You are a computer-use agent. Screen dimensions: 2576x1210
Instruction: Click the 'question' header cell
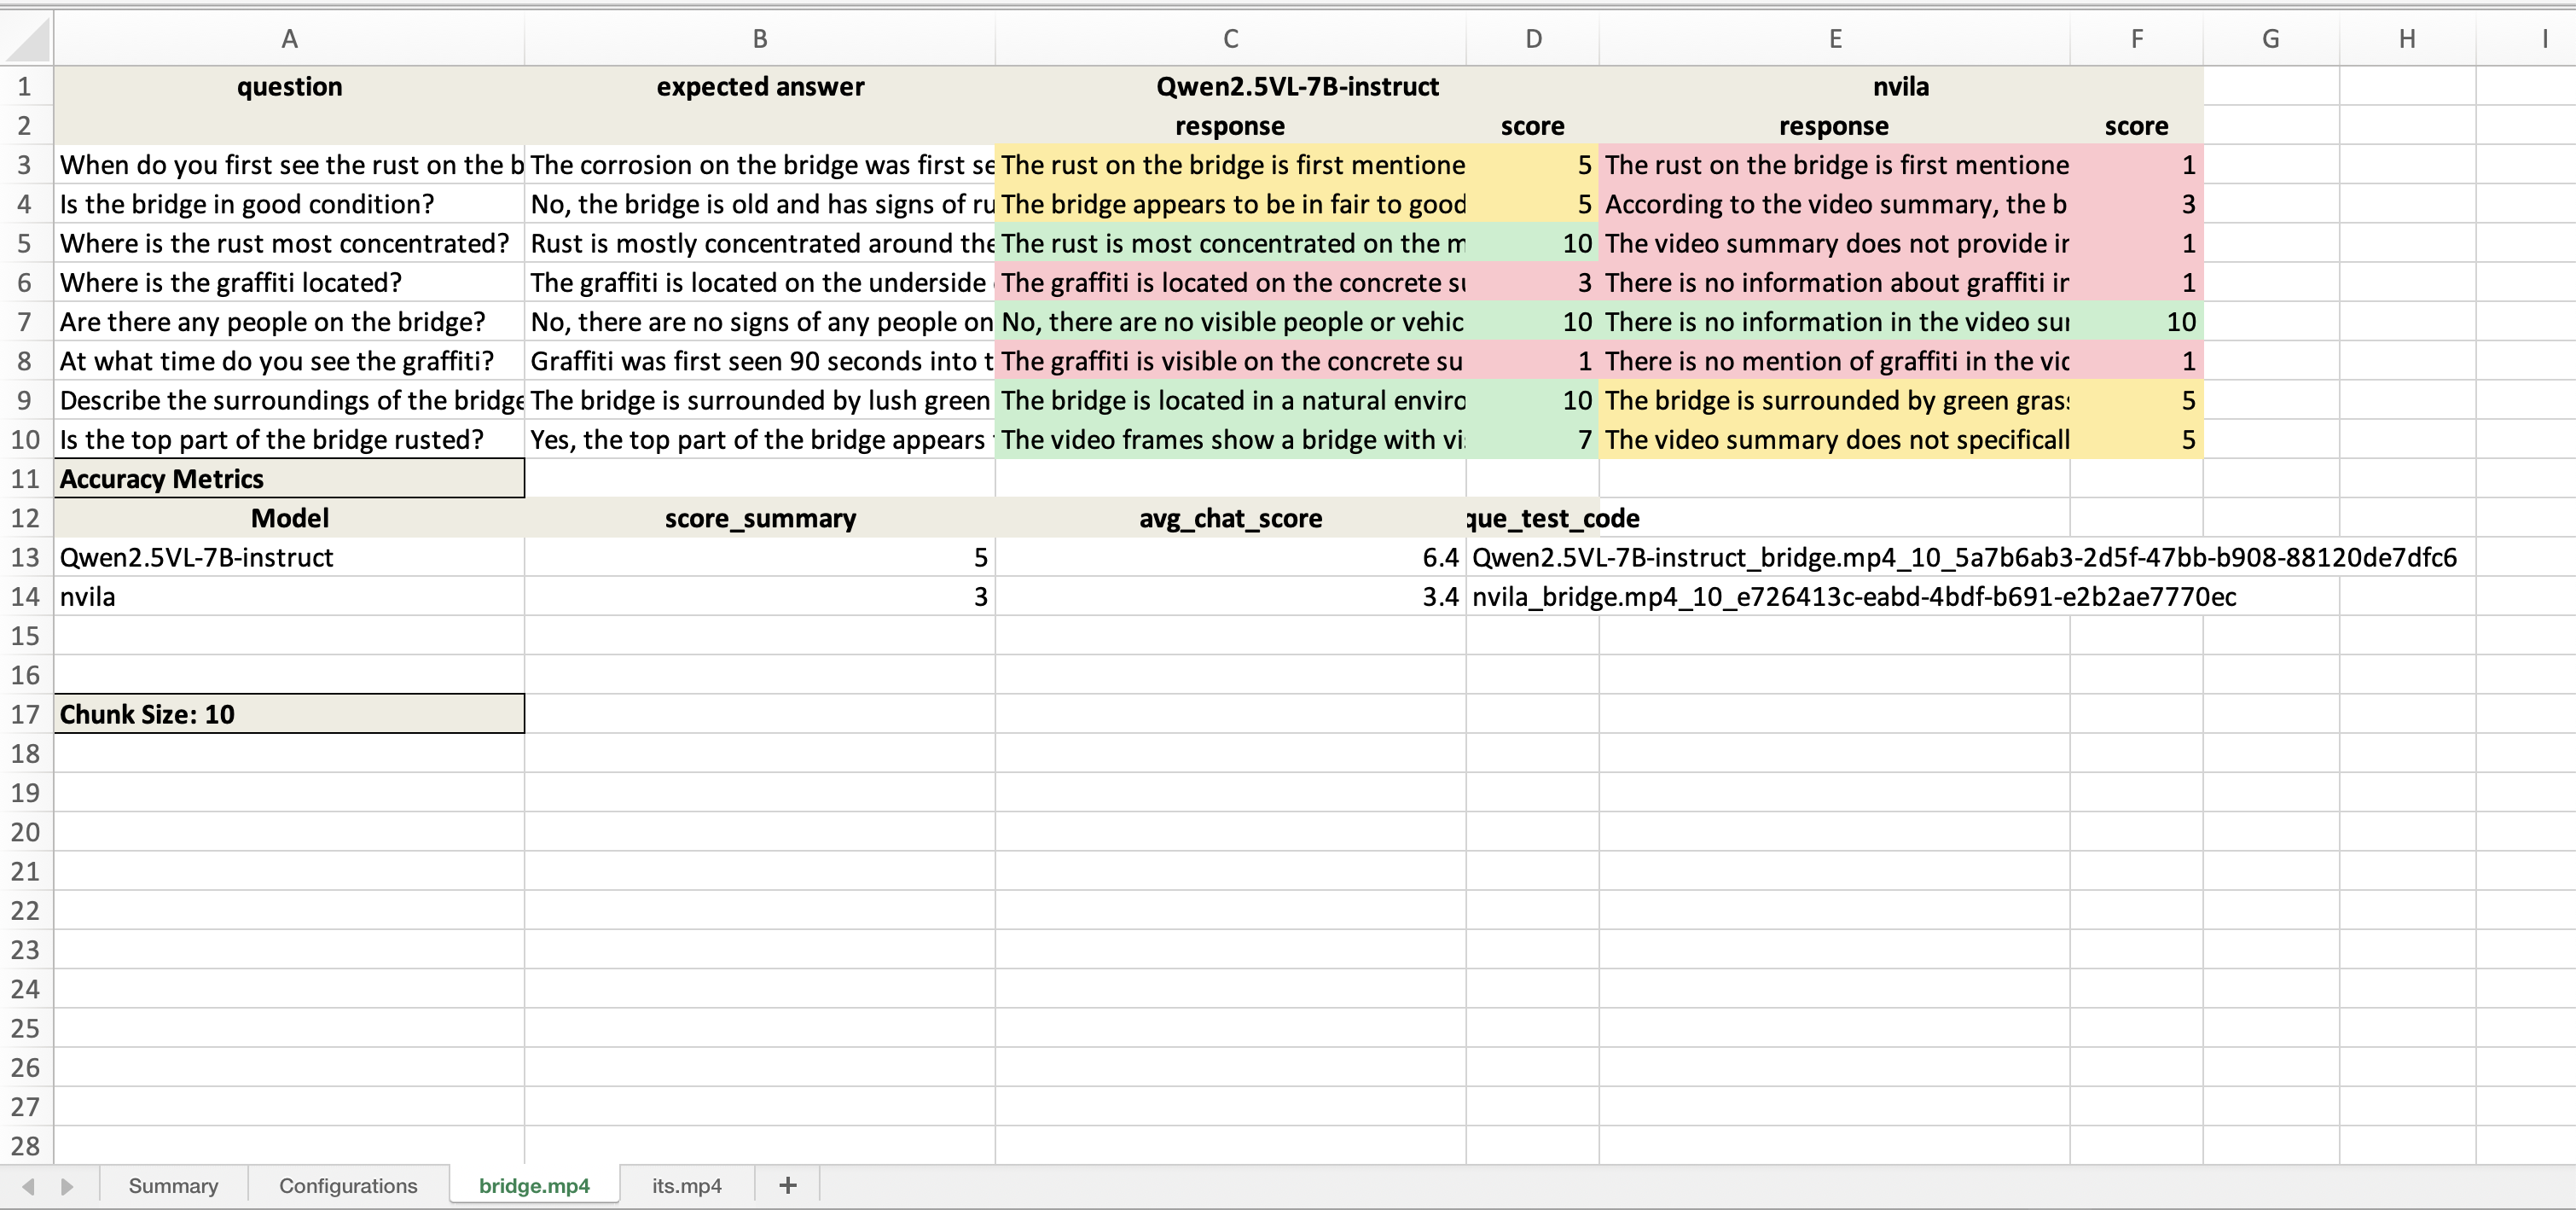(x=289, y=87)
